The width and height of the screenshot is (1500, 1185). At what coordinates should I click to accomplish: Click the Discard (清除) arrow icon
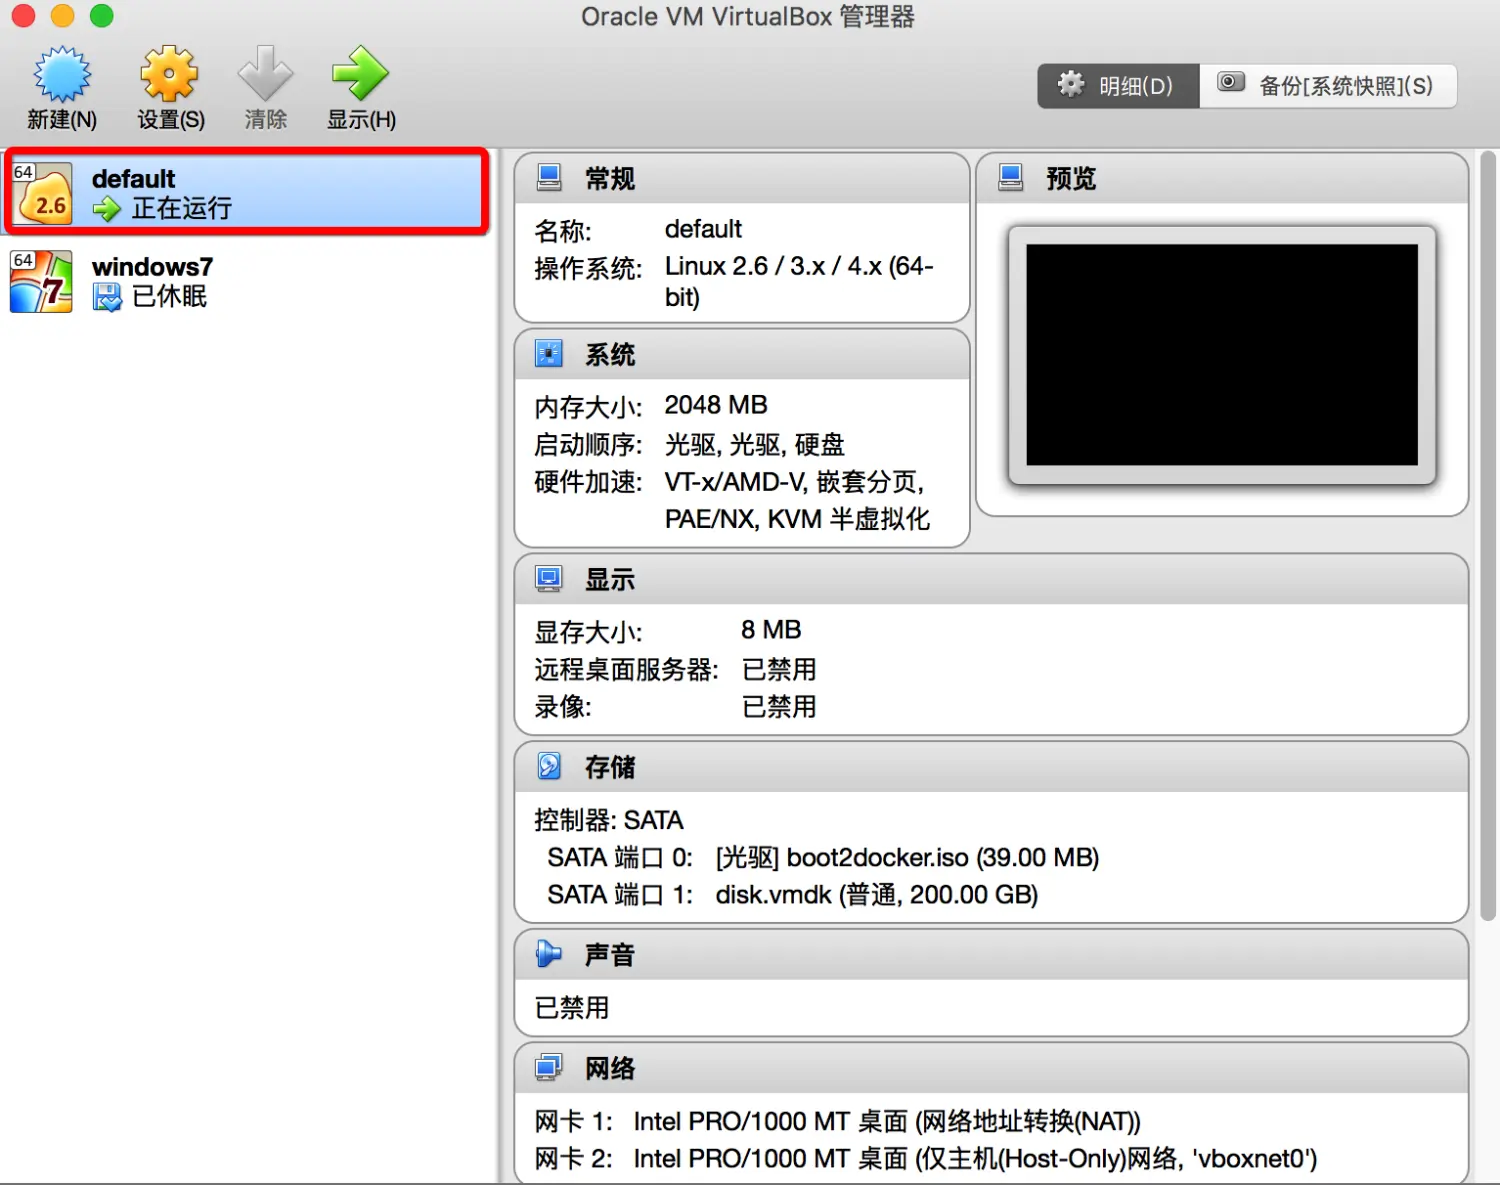pos(265,75)
